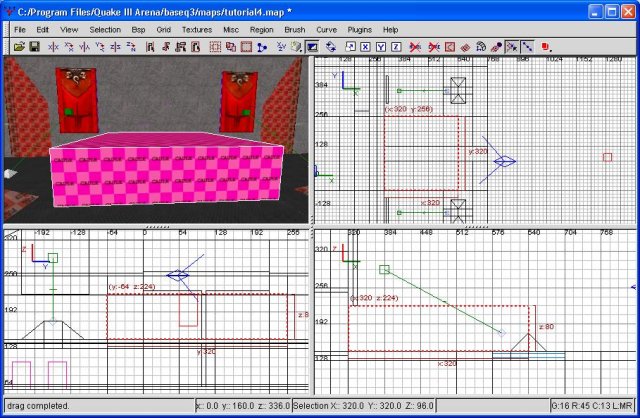Click the blue free-rotate arrows icon
Viewport: 640px width, 418px height.
tap(331, 47)
